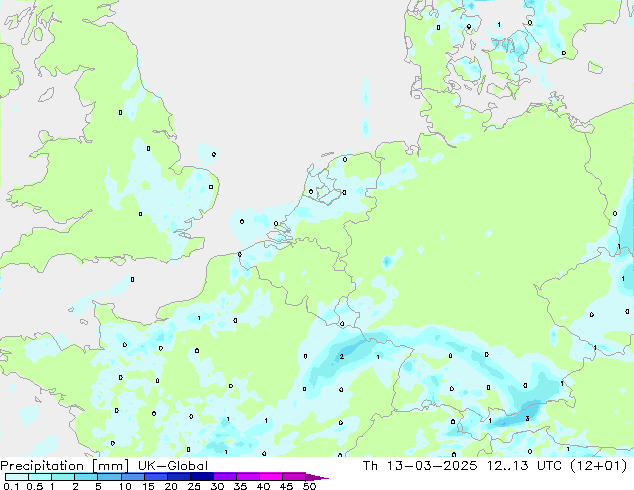
Task: Select the 5–10 mm legend color band
Action: tap(109, 477)
